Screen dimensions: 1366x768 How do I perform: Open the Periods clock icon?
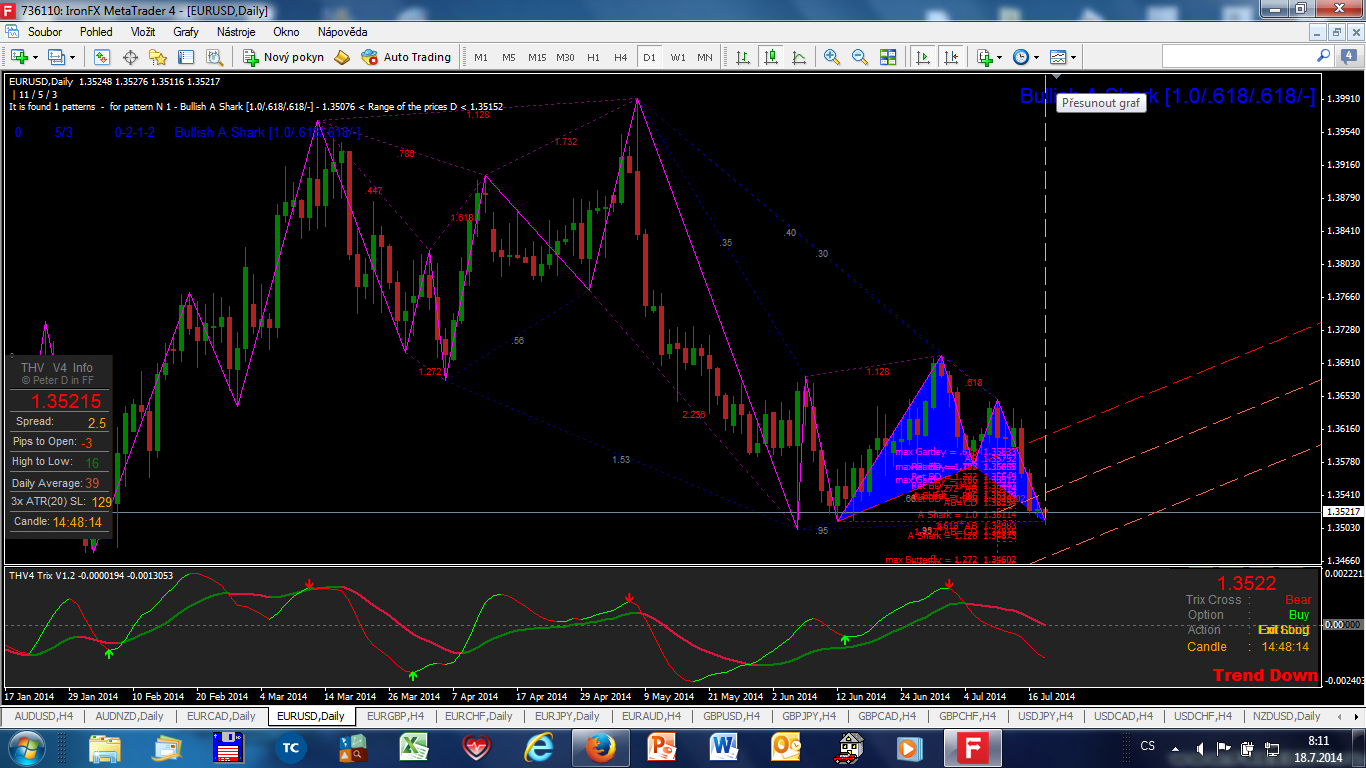[x=1020, y=57]
